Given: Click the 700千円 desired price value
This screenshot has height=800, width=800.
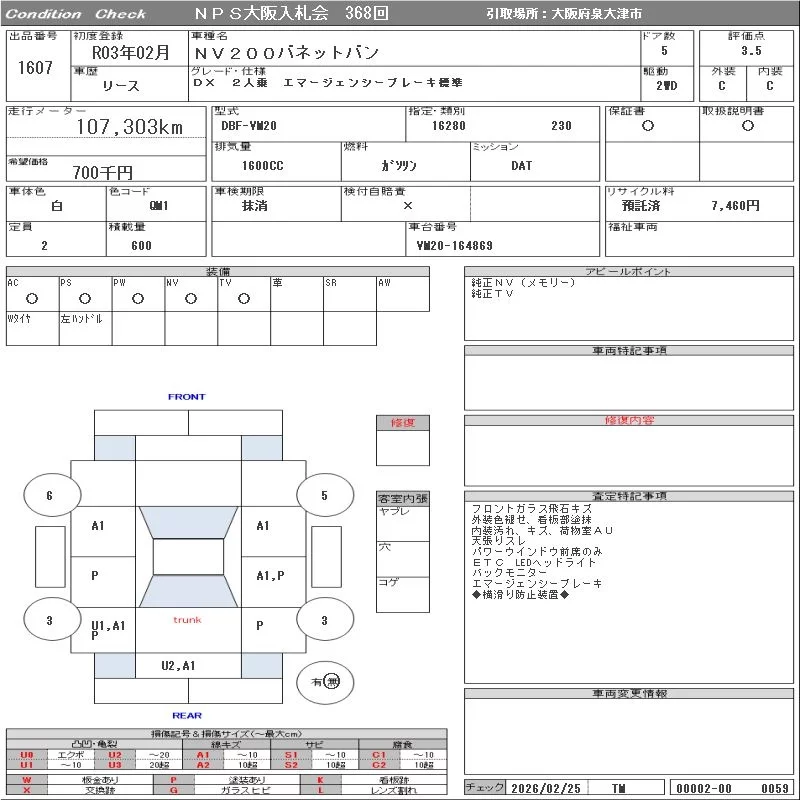Looking at the screenshot, I should pyautogui.click(x=103, y=173).
